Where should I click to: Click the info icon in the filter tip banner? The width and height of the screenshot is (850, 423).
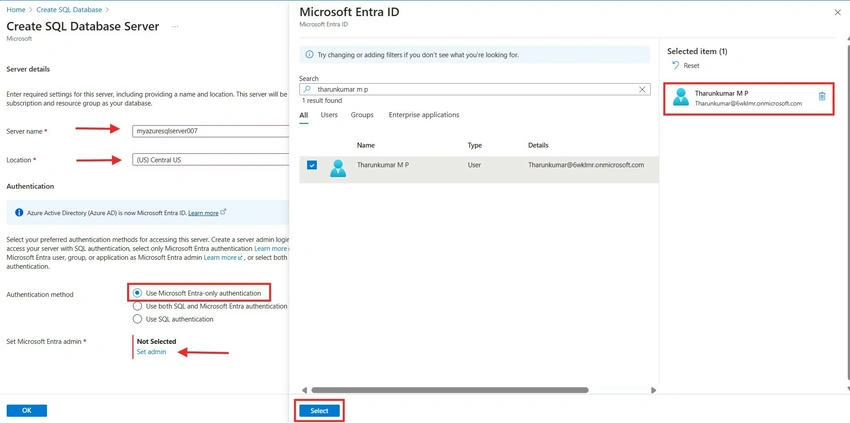coord(309,55)
